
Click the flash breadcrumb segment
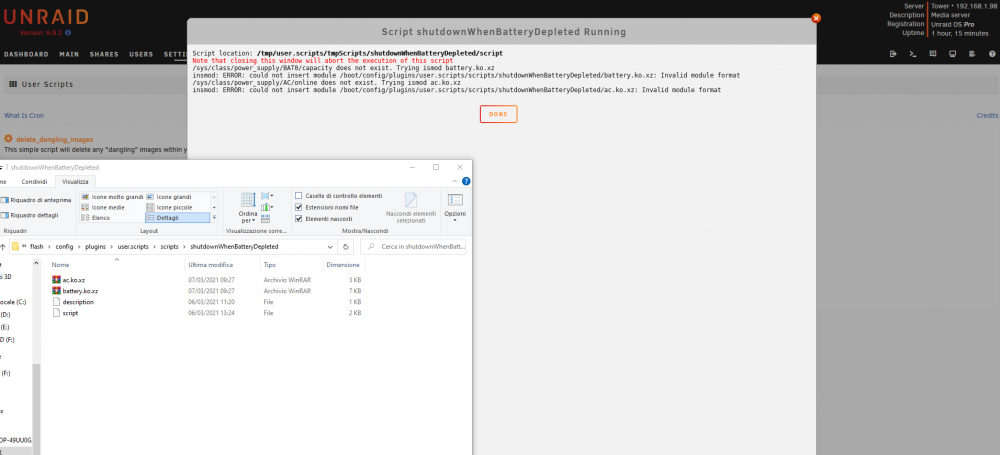coord(36,246)
